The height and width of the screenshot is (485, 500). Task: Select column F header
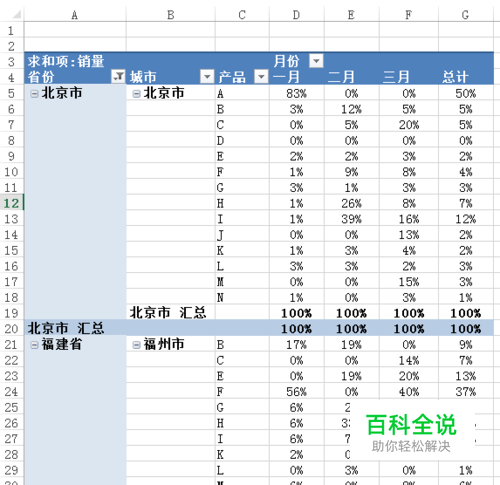coord(409,15)
